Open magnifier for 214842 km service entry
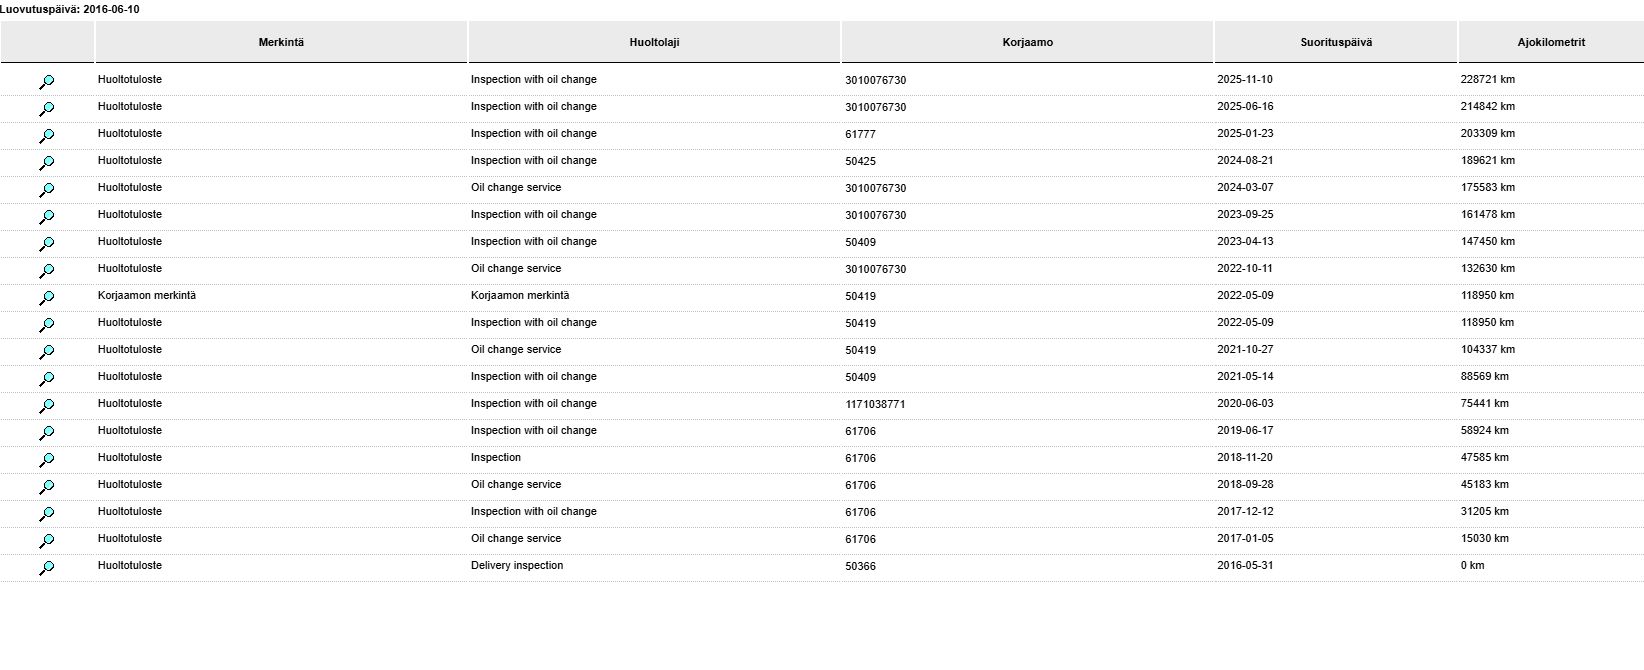 [46, 109]
